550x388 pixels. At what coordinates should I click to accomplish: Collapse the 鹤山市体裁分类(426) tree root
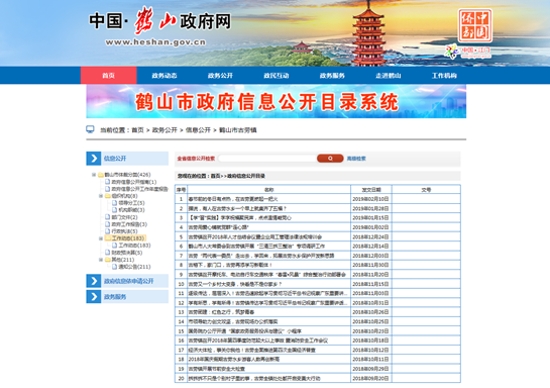[x=94, y=175]
